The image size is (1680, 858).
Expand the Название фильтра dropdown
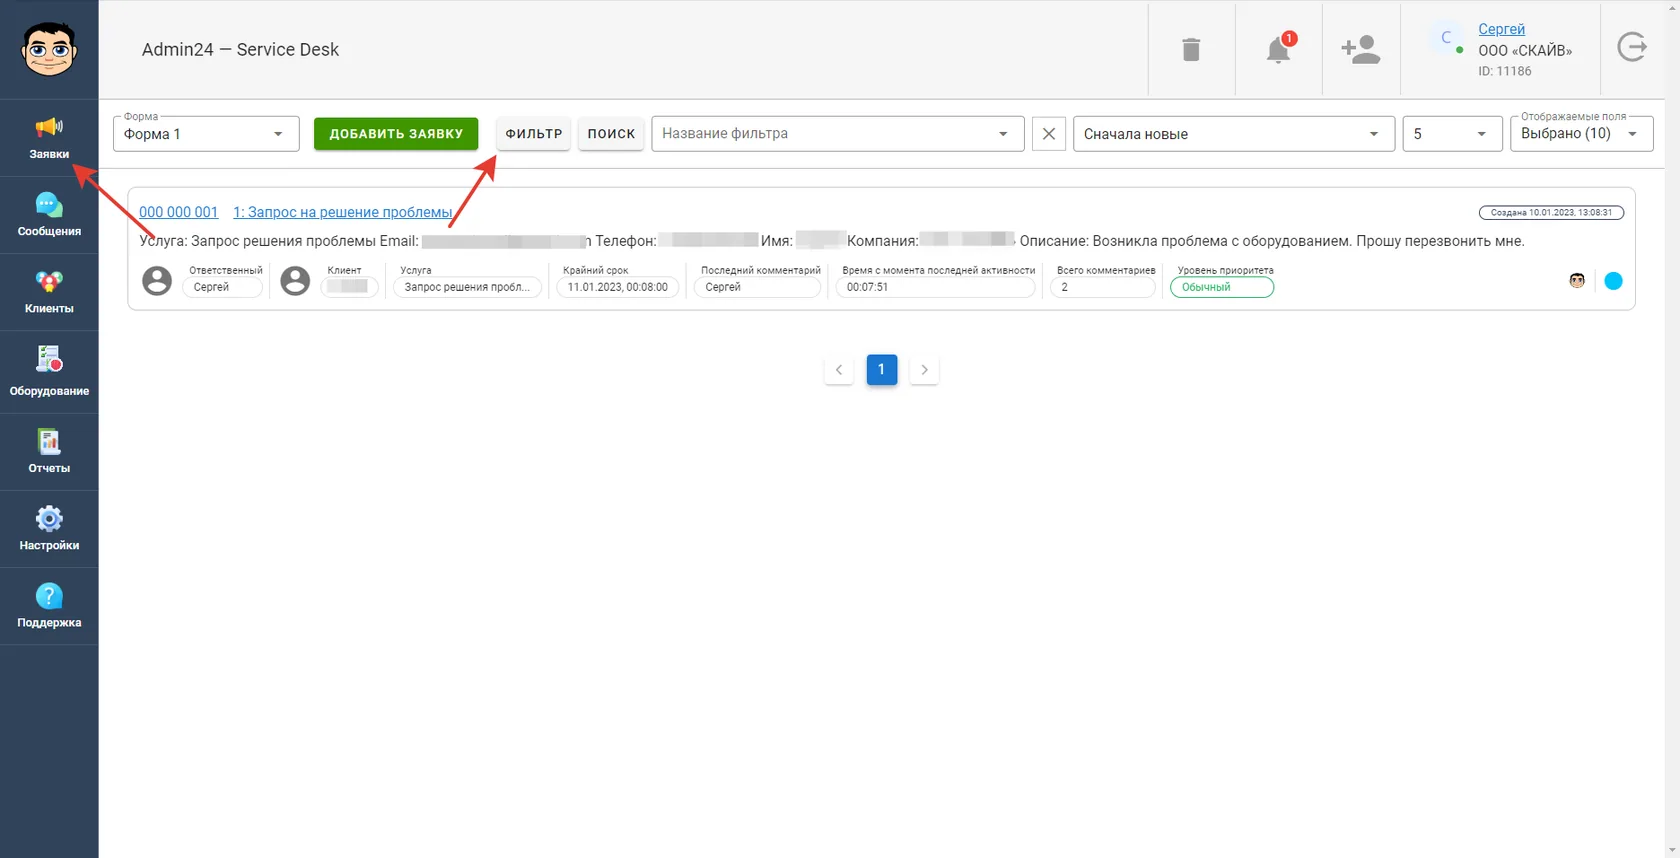(x=838, y=134)
